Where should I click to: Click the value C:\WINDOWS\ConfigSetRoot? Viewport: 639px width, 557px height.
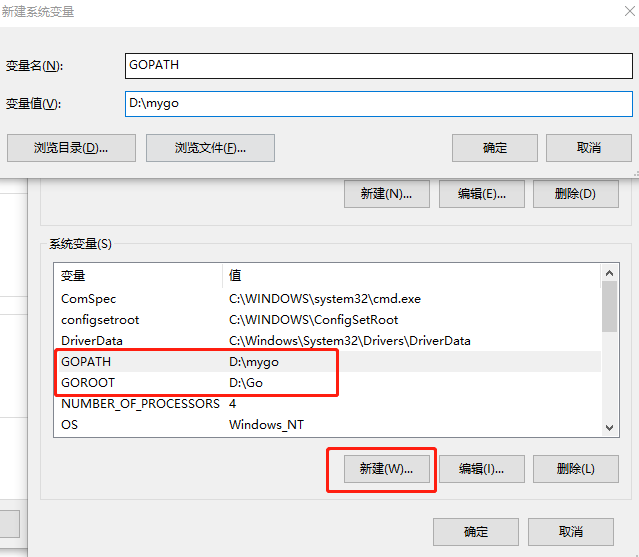[x=313, y=320]
